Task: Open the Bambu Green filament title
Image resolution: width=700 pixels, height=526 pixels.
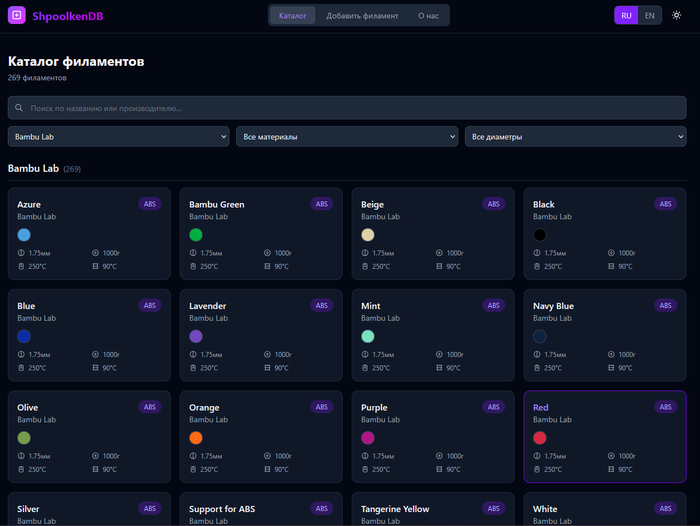Action: [x=217, y=205]
